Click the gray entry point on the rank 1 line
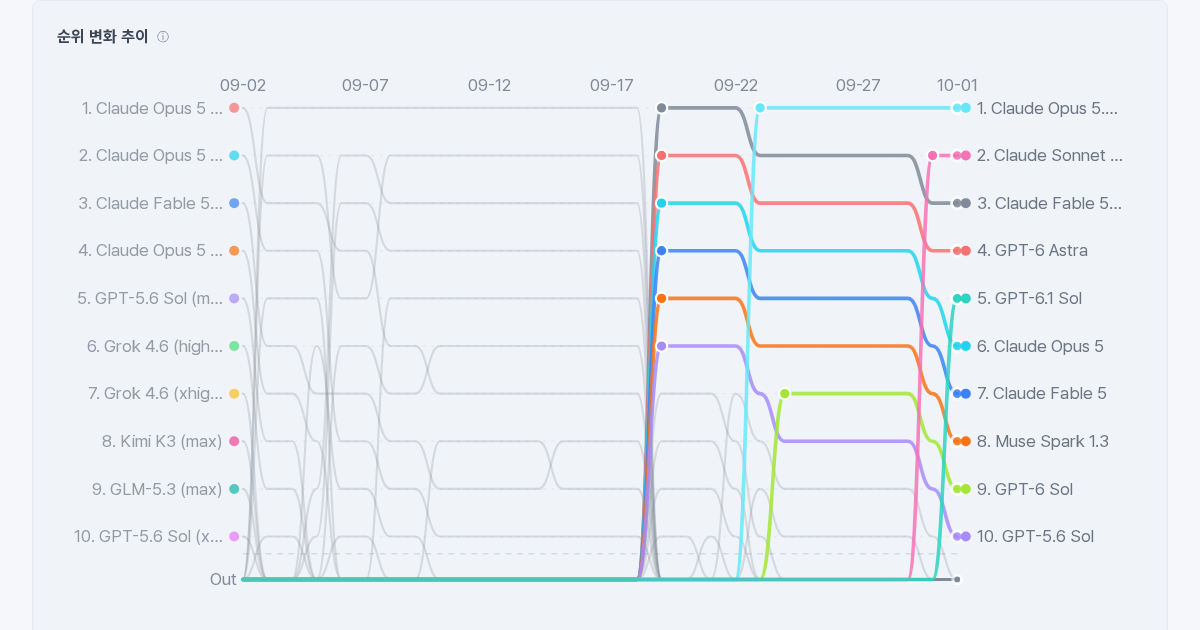 click(x=661, y=108)
